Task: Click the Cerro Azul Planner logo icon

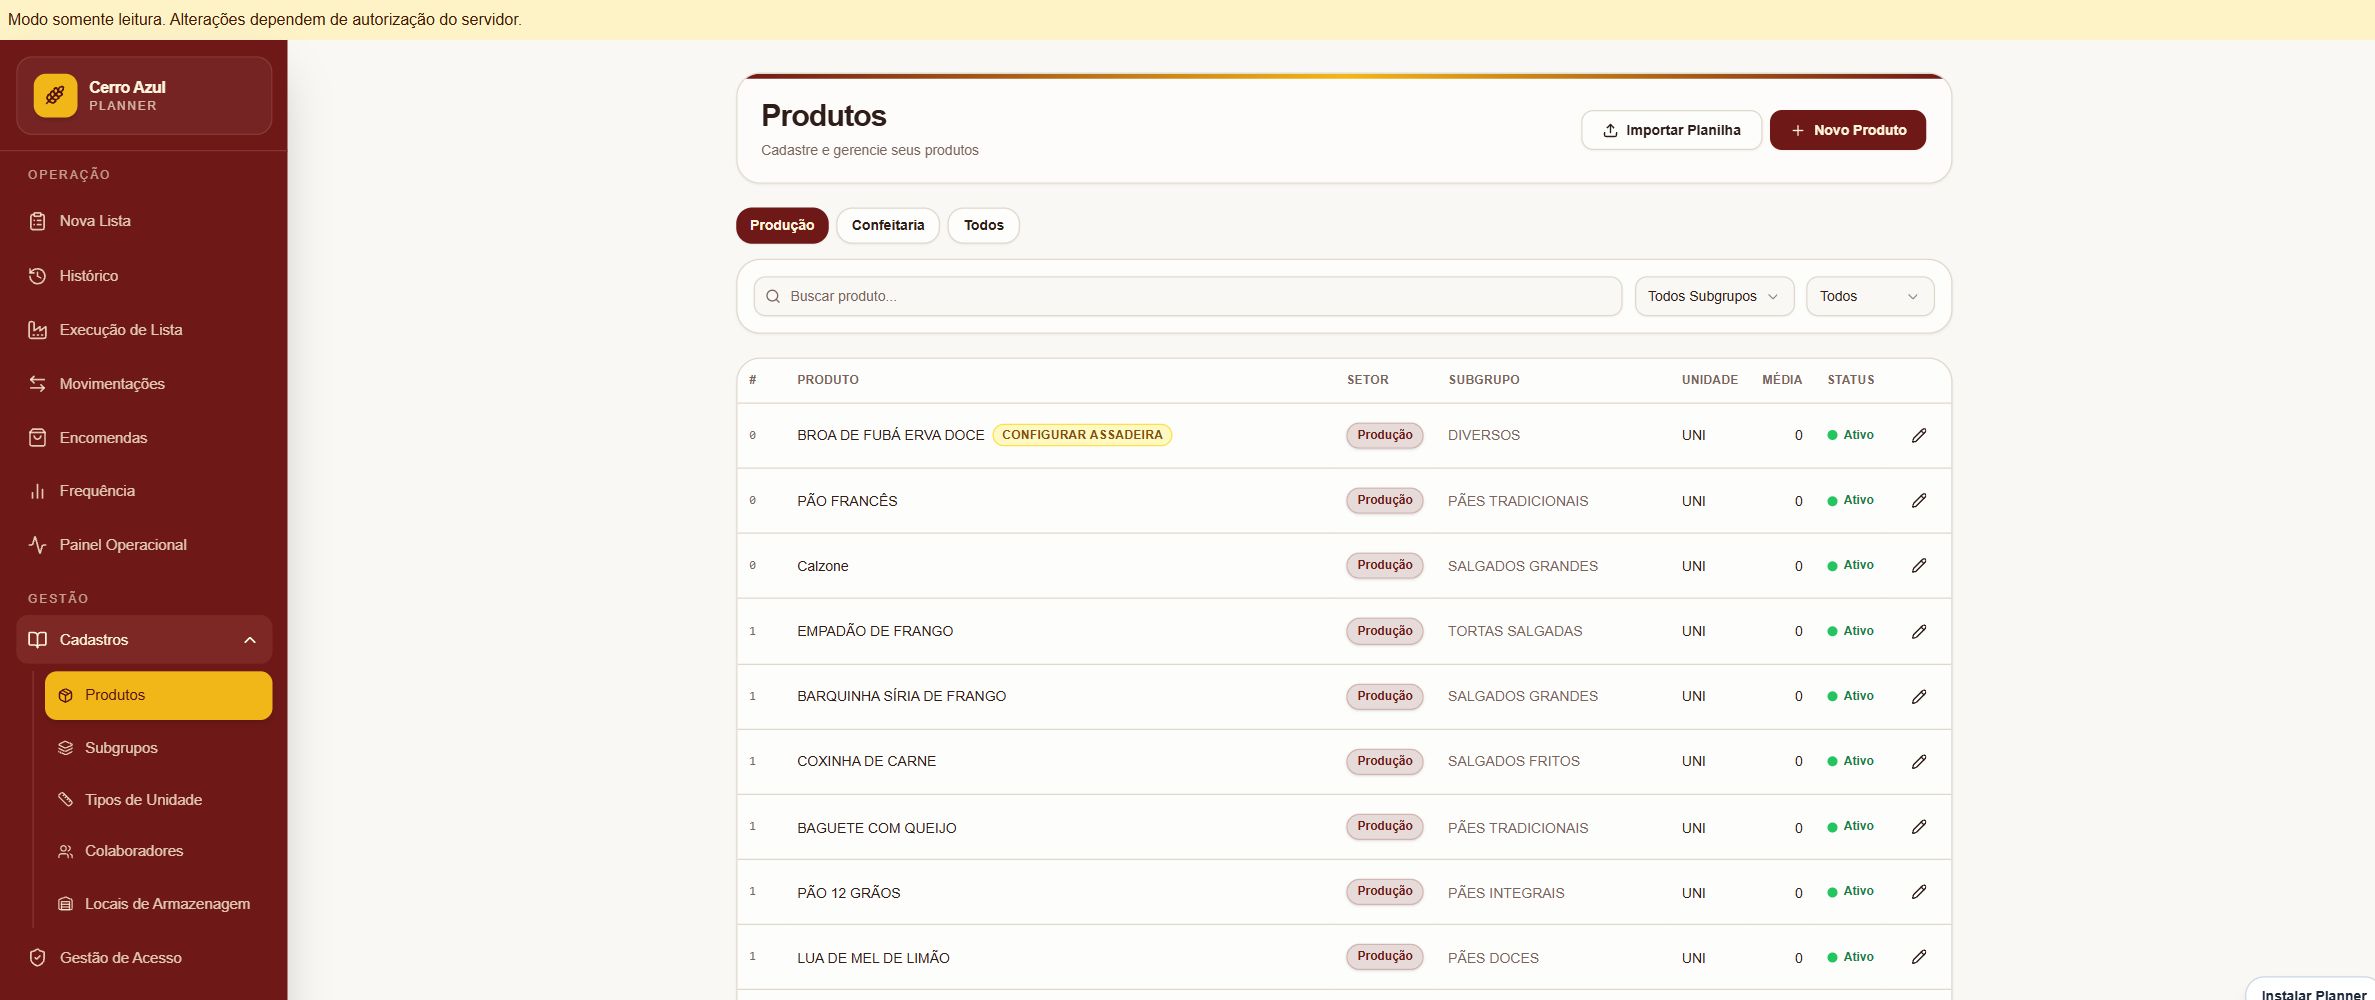Action: pos(55,96)
